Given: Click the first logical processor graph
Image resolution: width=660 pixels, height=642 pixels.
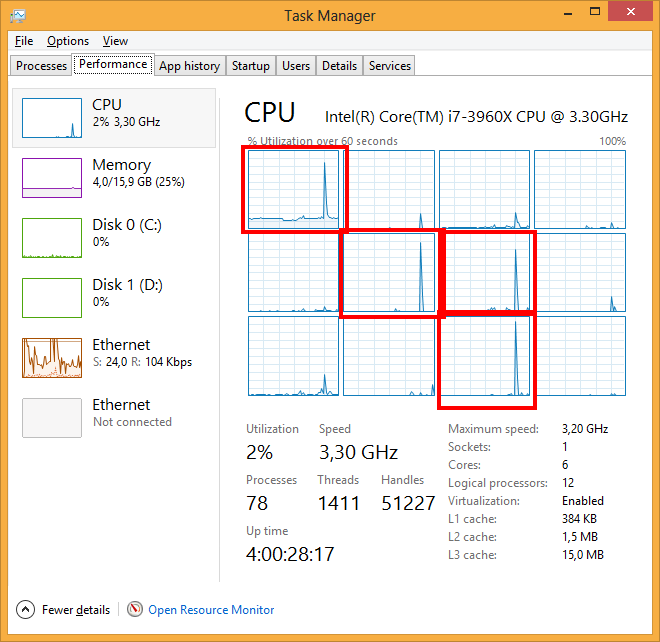Looking at the screenshot, I should coord(294,188).
